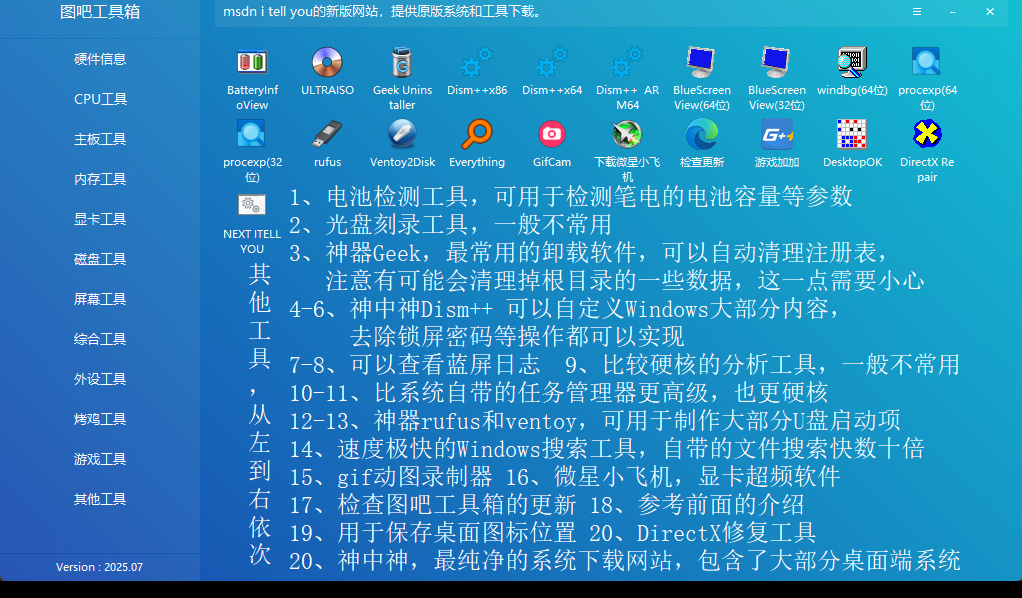Switch to 综合工具 category
The image size is (1022, 598).
coord(100,339)
